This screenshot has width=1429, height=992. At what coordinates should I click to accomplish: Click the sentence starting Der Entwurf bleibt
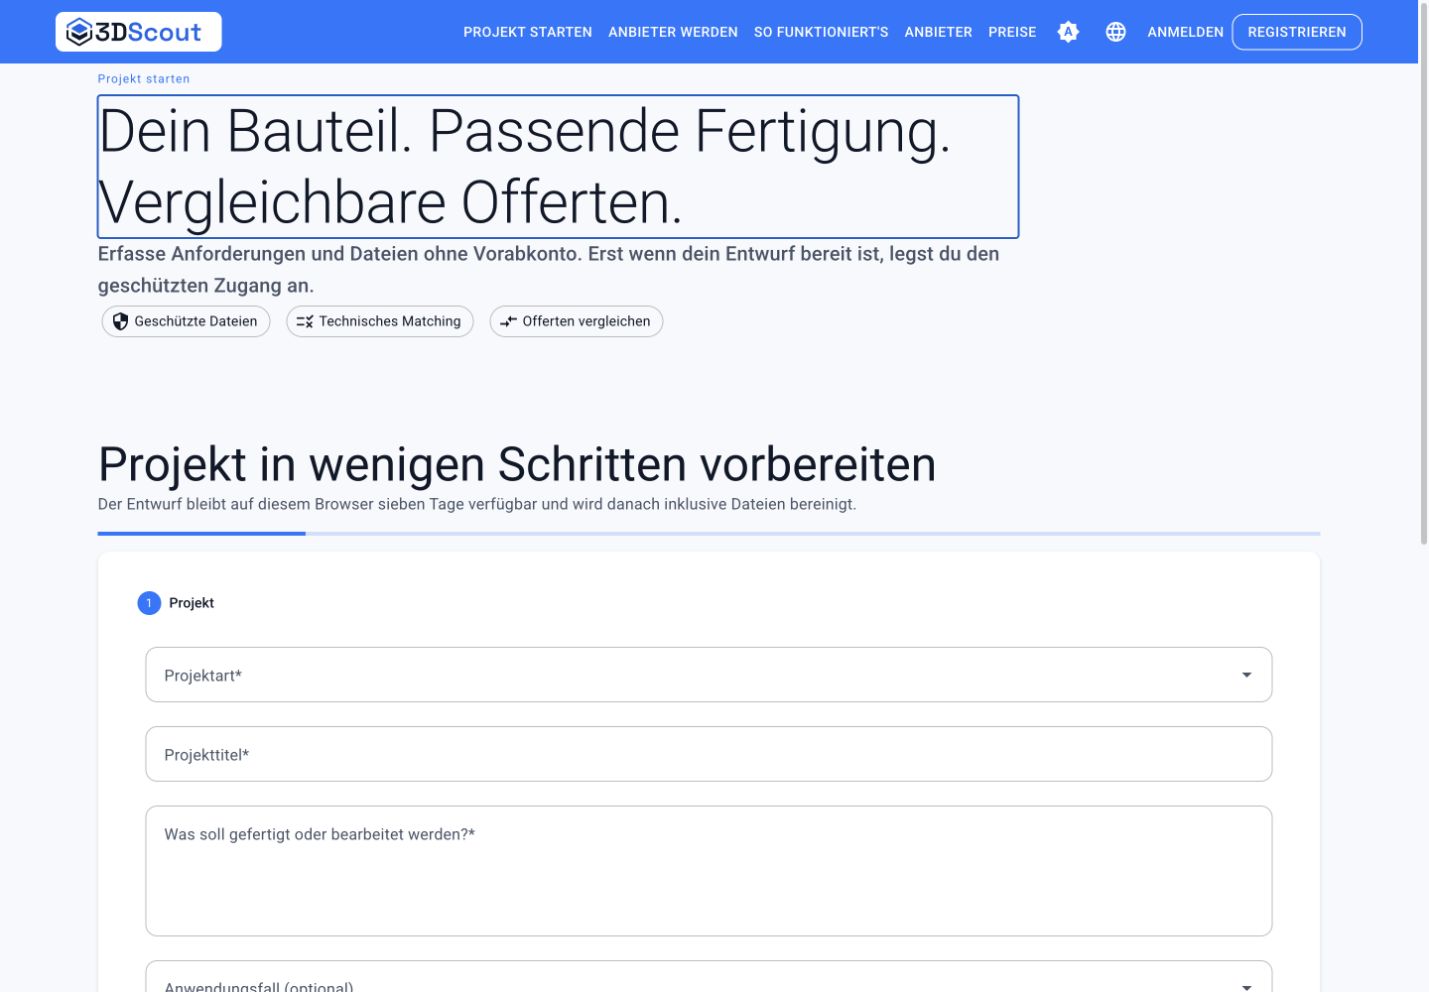[x=477, y=504]
